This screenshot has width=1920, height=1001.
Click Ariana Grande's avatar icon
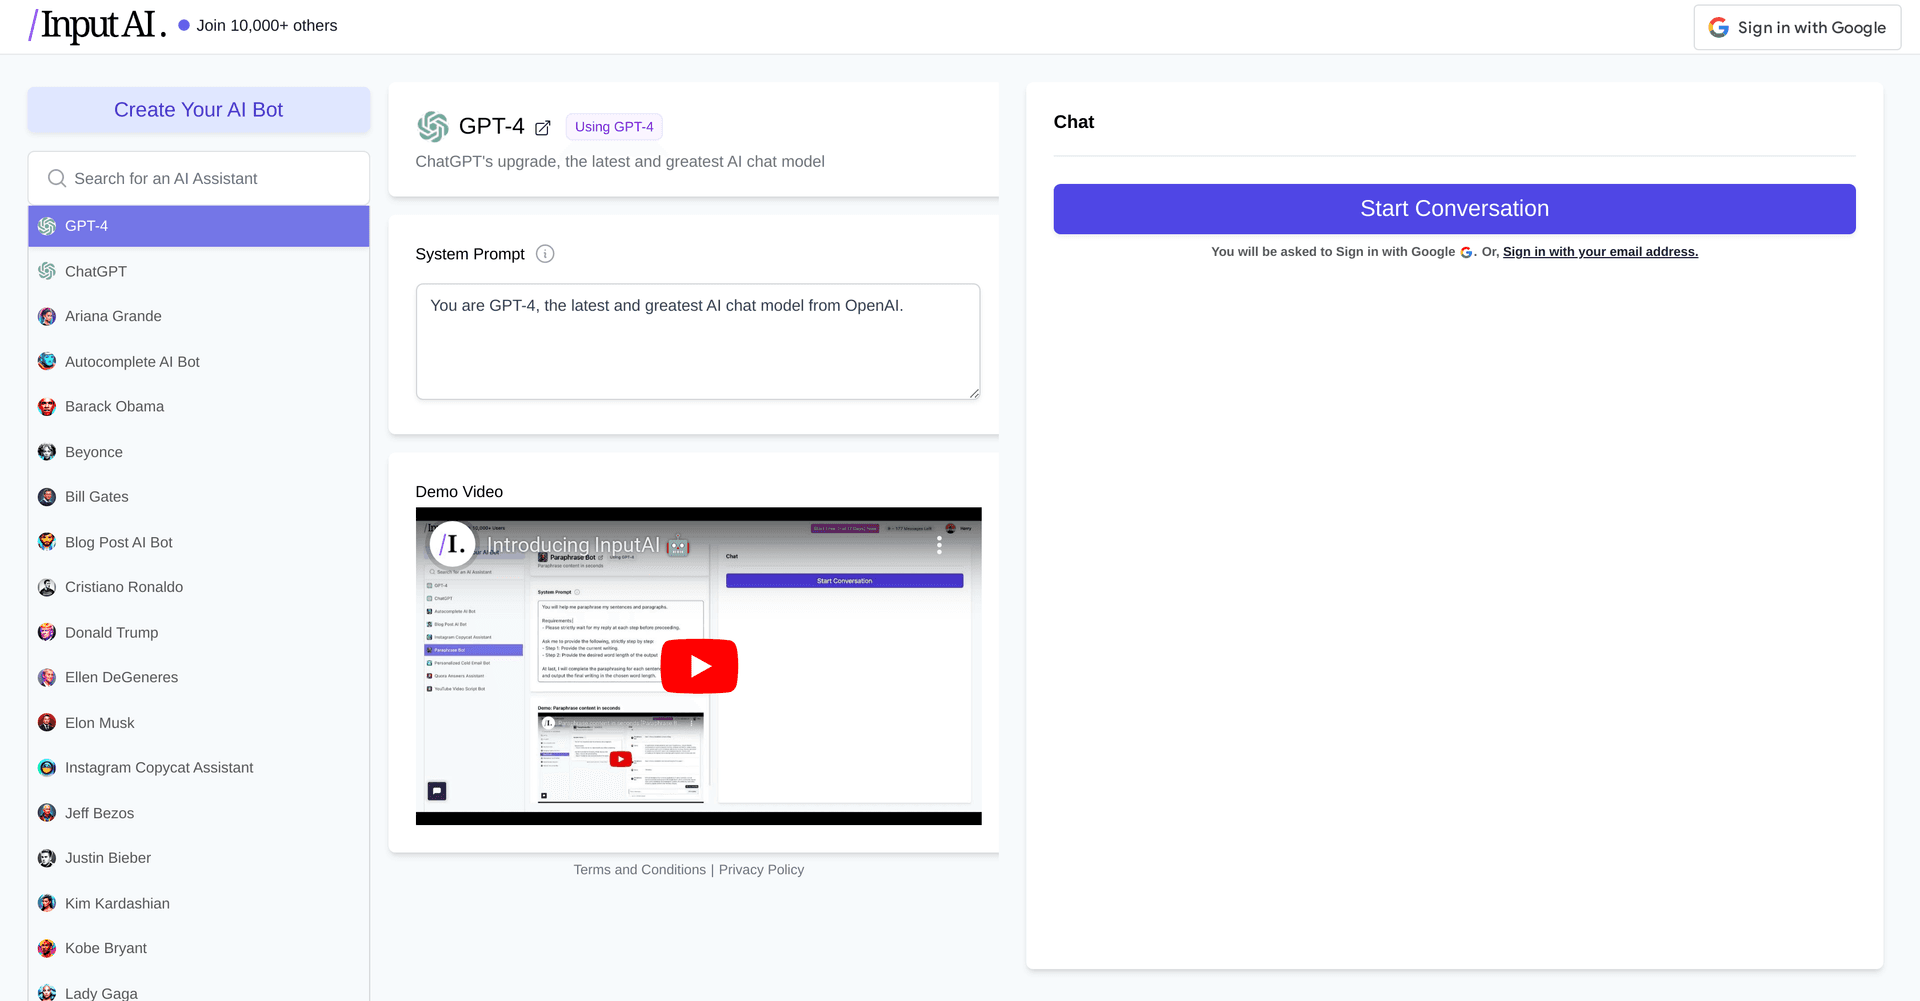47,316
